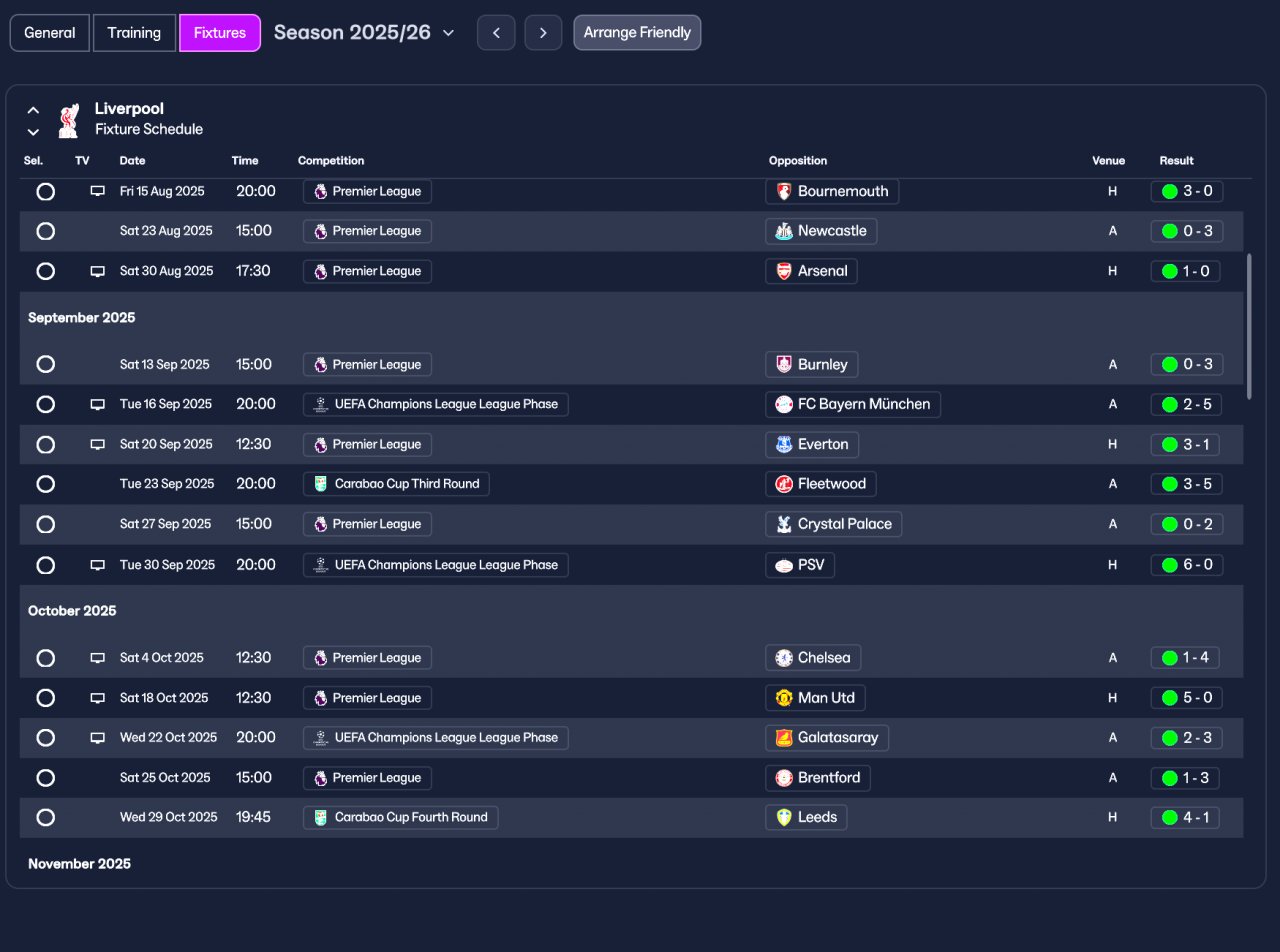
Task: Click the TV icon for Bayern München fixture
Action: click(98, 404)
